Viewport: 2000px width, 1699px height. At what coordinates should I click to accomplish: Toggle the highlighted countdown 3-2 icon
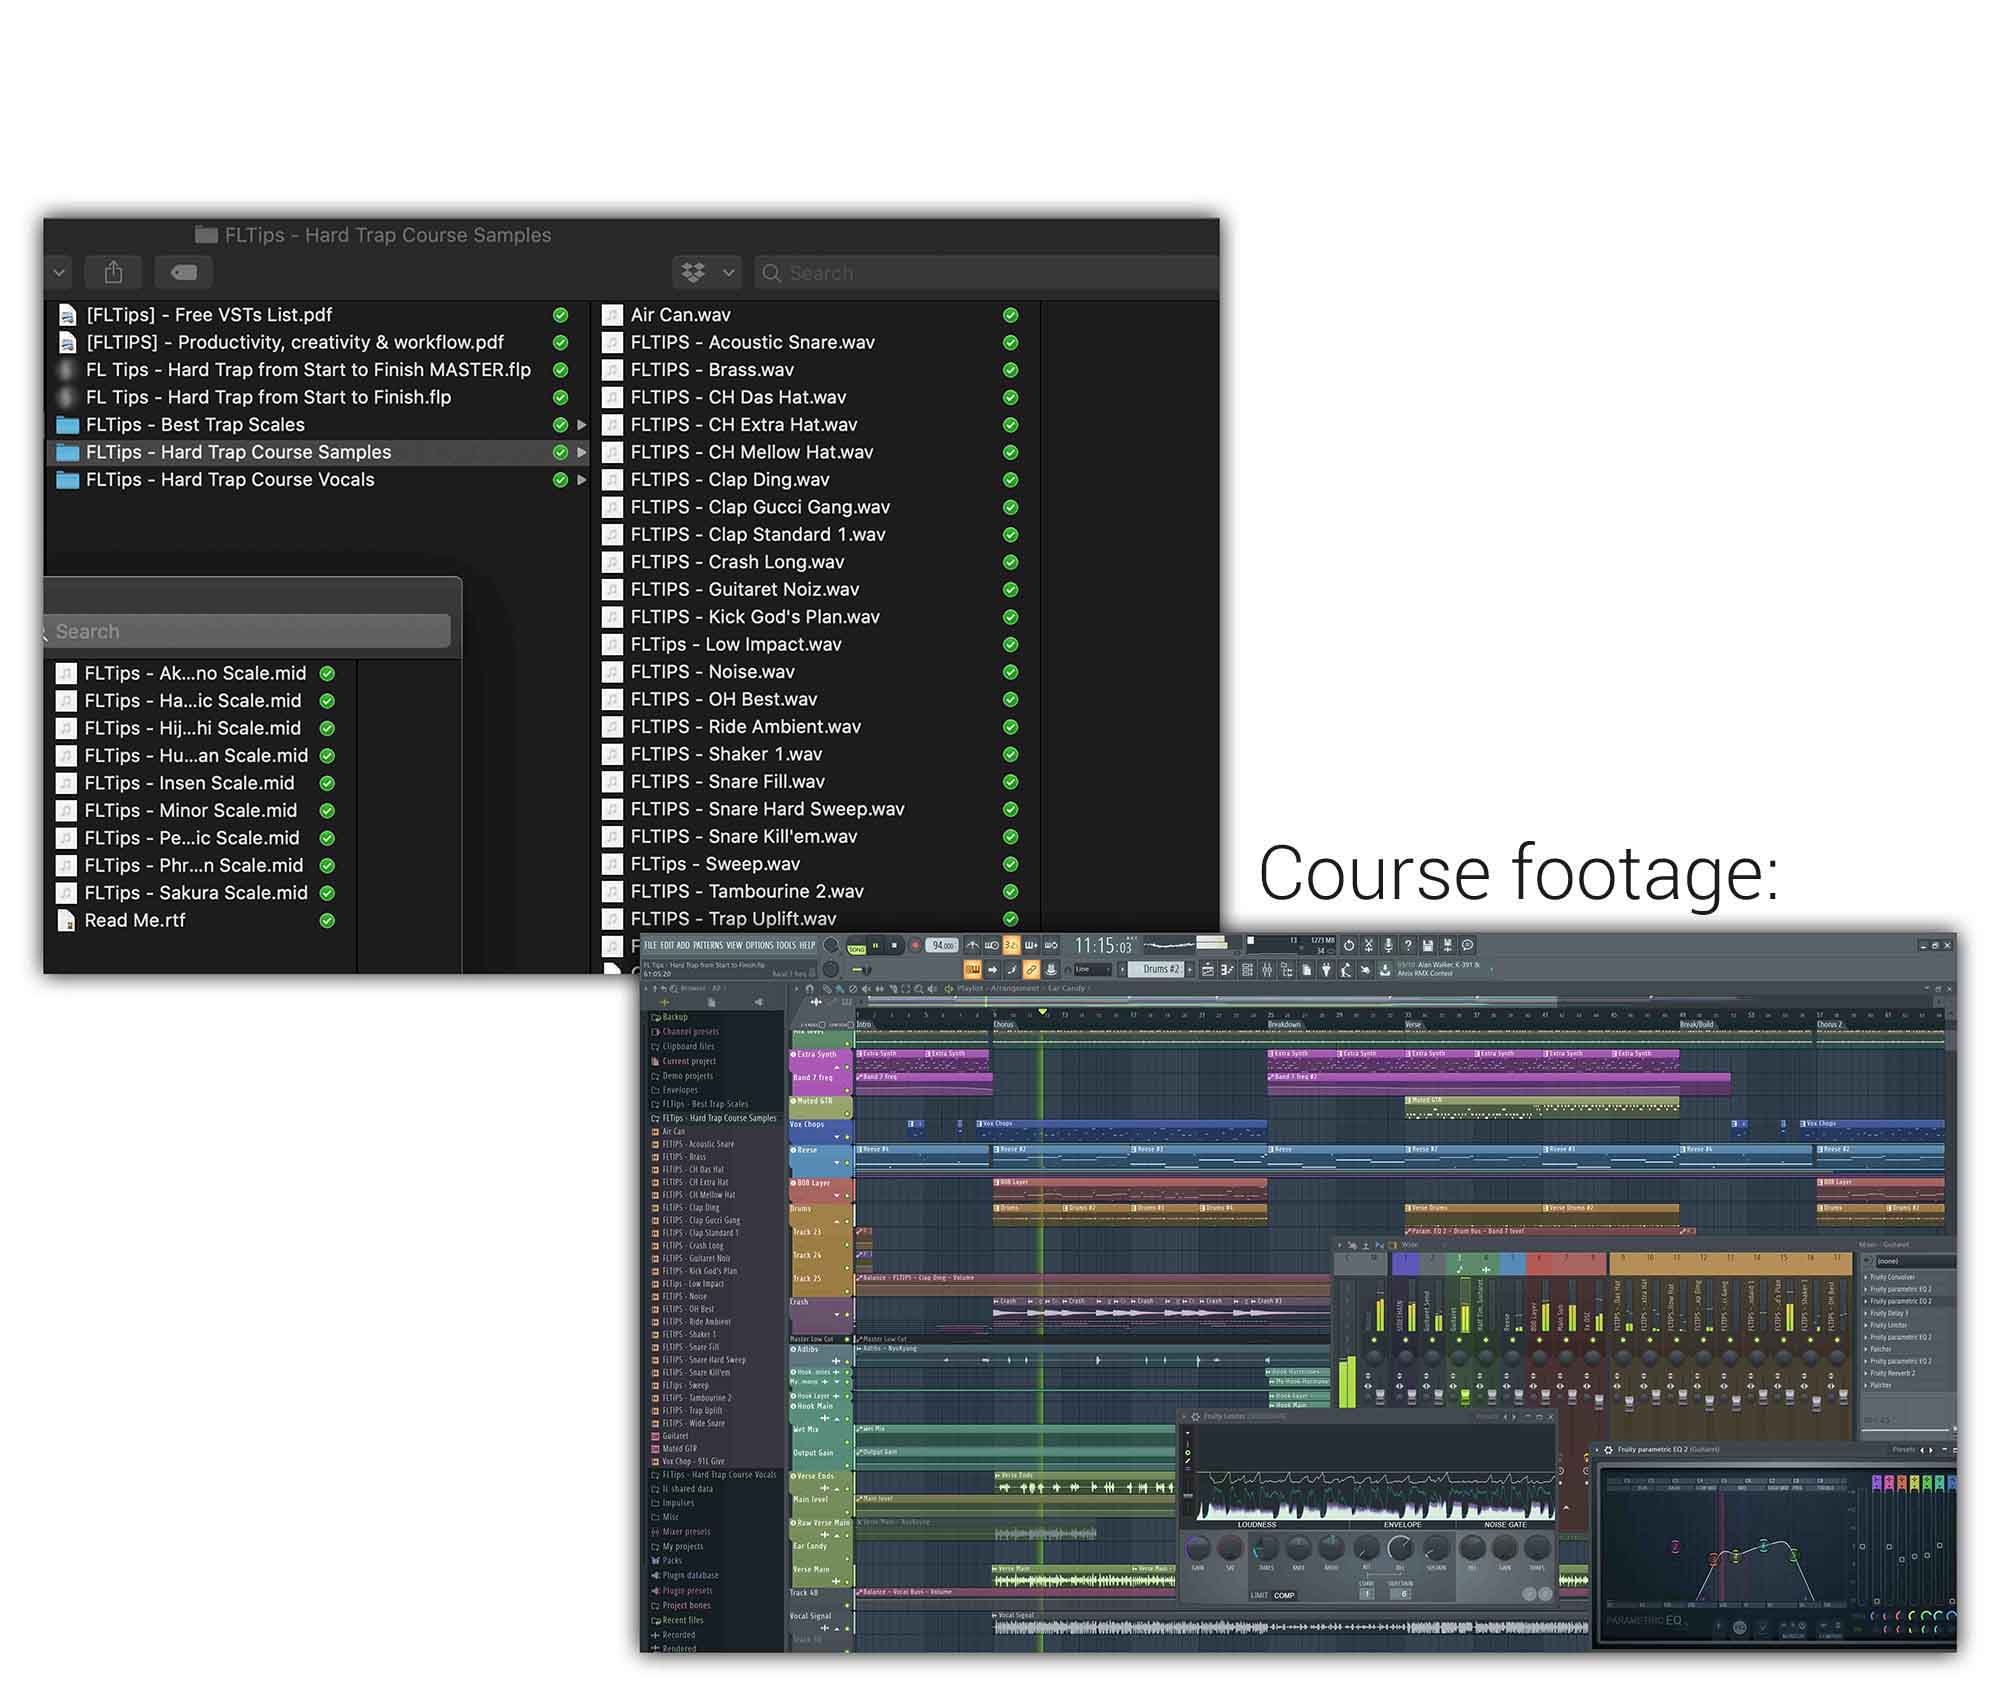click(x=1011, y=945)
